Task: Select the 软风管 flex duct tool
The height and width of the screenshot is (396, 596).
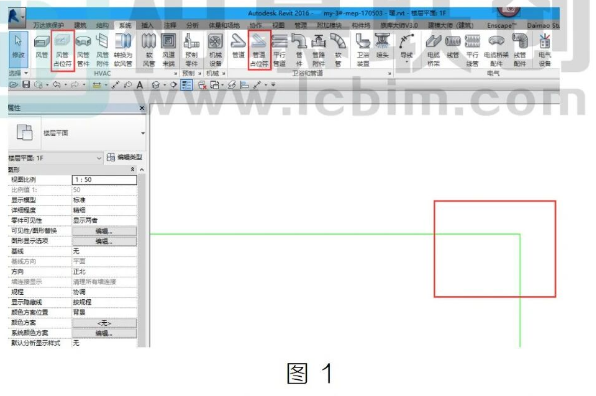Action: (x=149, y=50)
